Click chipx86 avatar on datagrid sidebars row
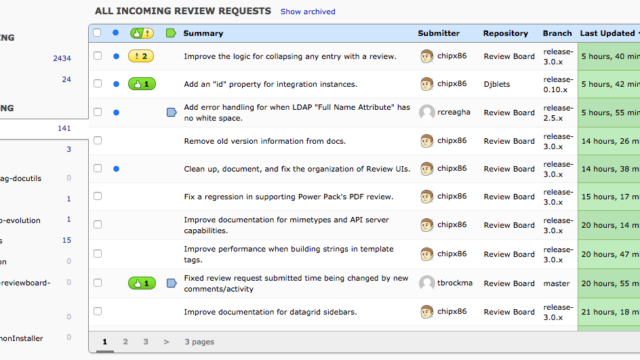The height and width of the screenshot is (360, 640). (x=427, y=311)
